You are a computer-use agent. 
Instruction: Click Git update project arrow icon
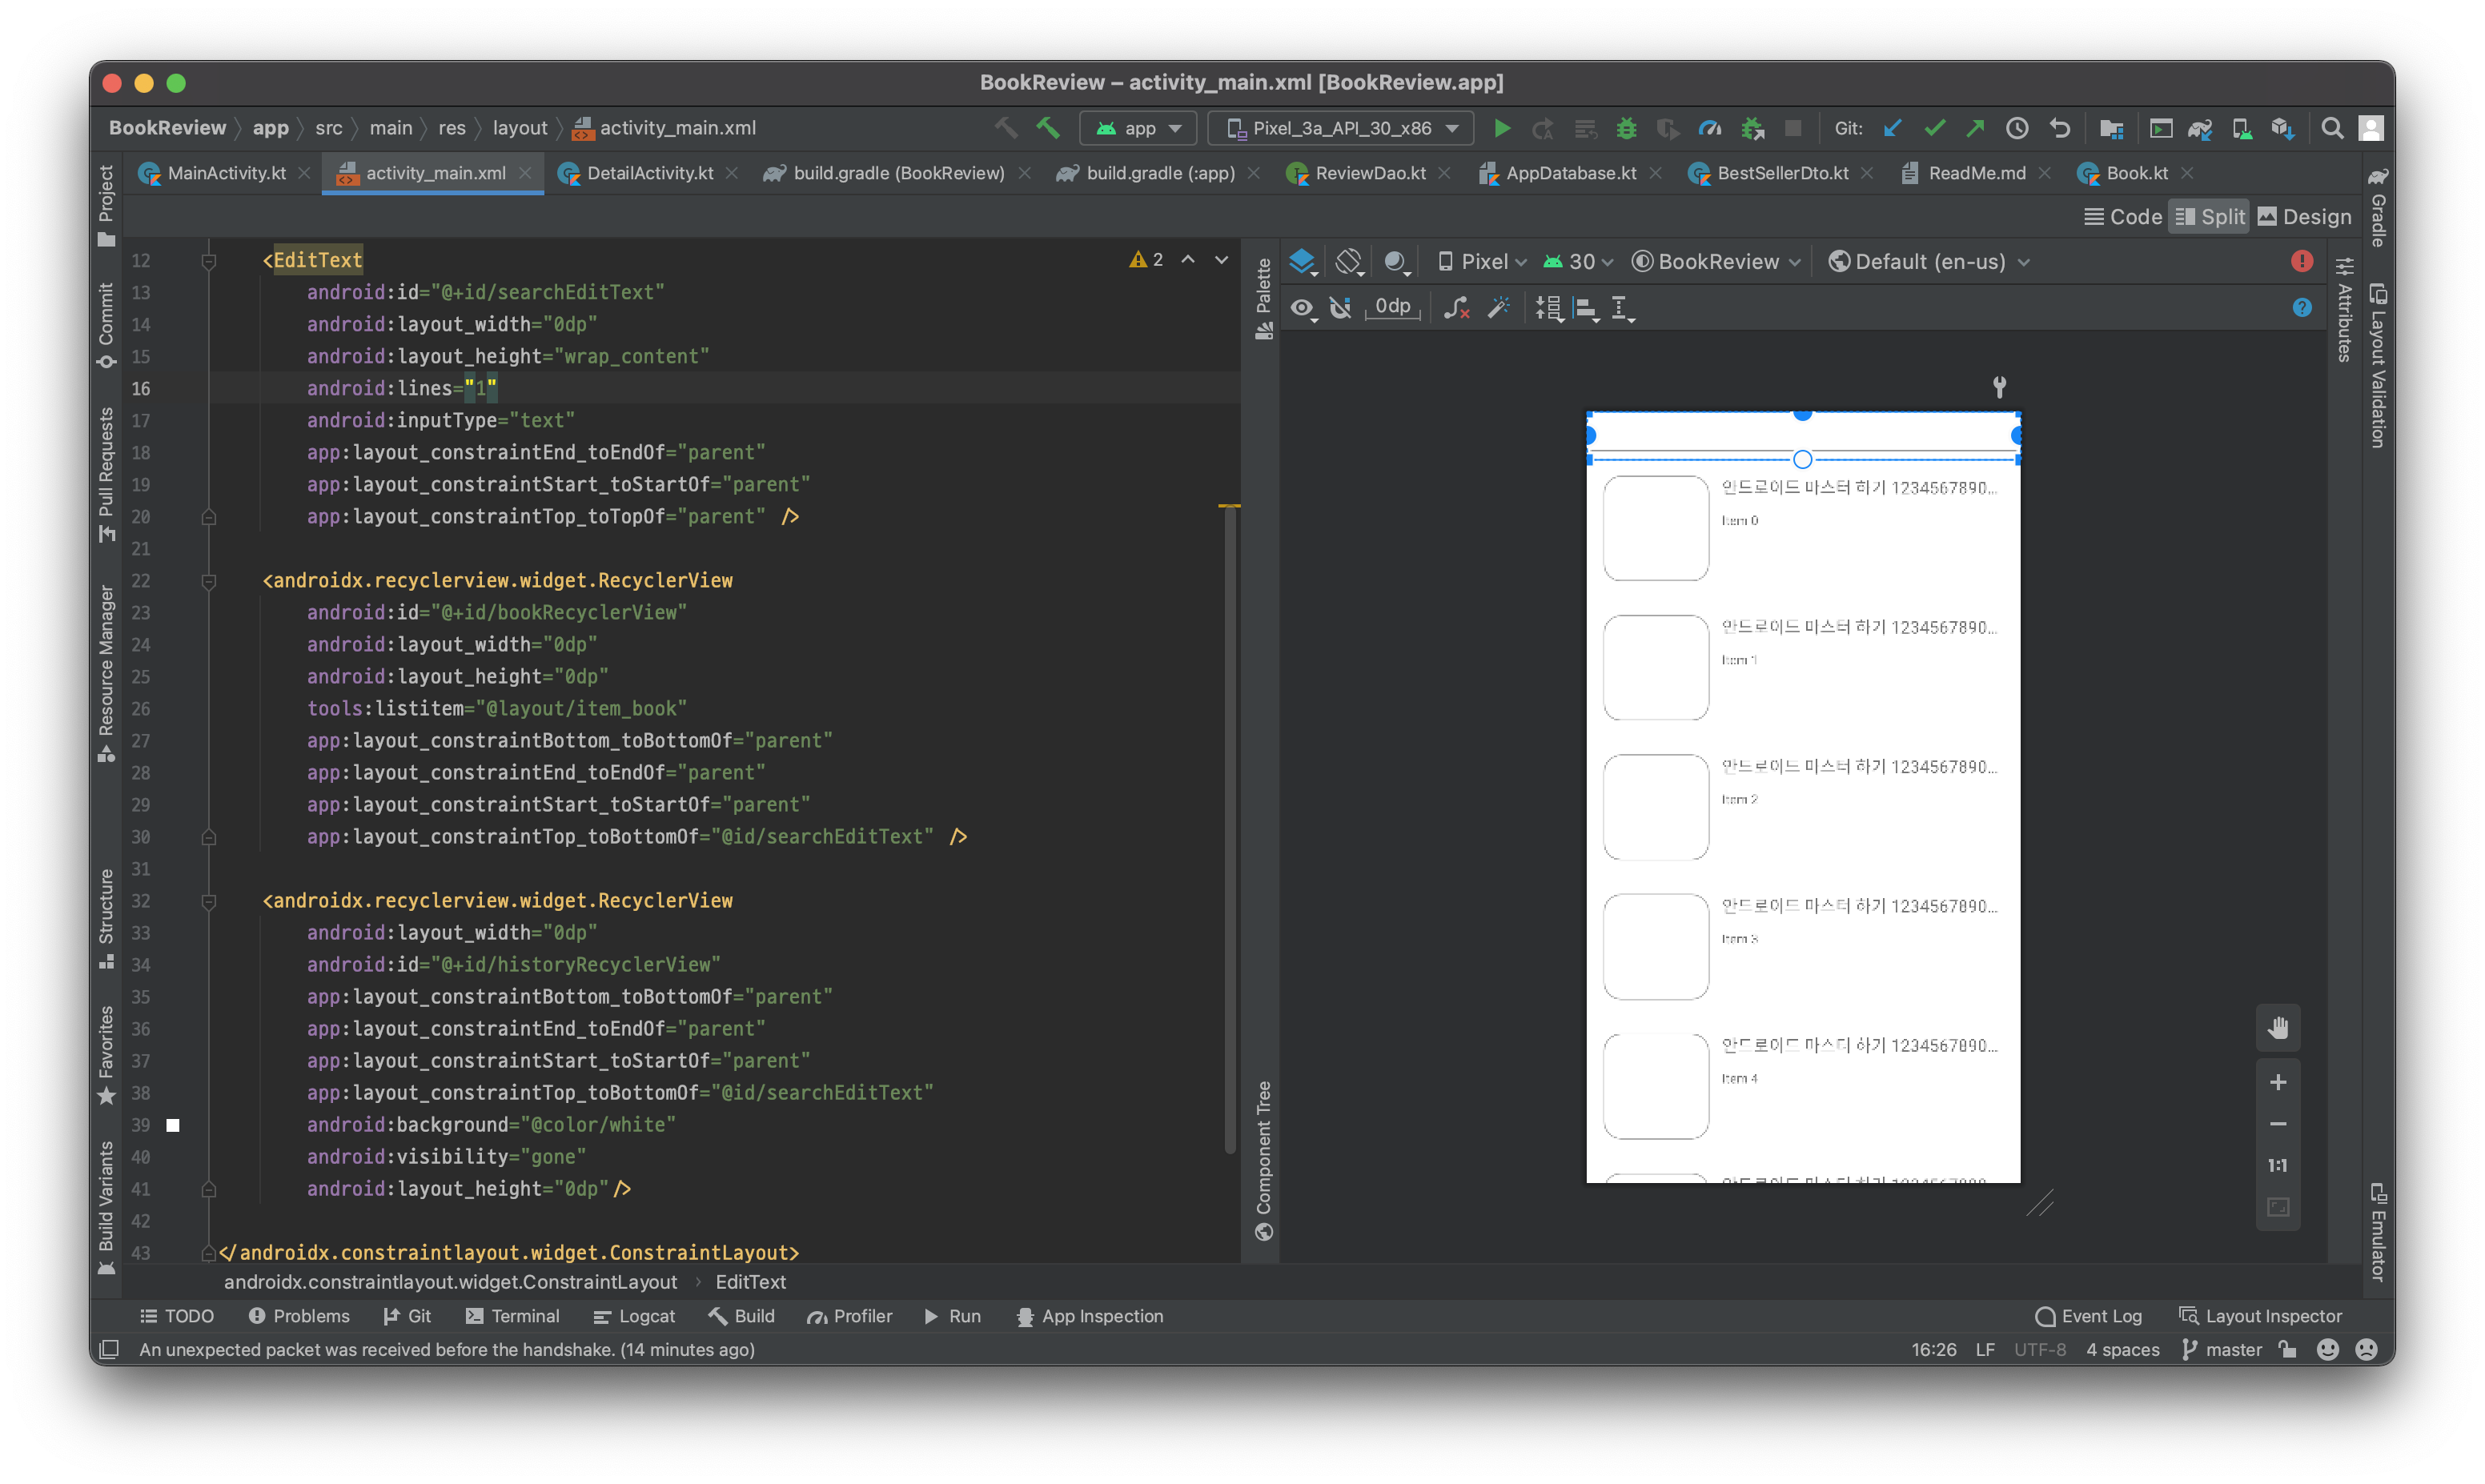click(x=1892, y=128)
